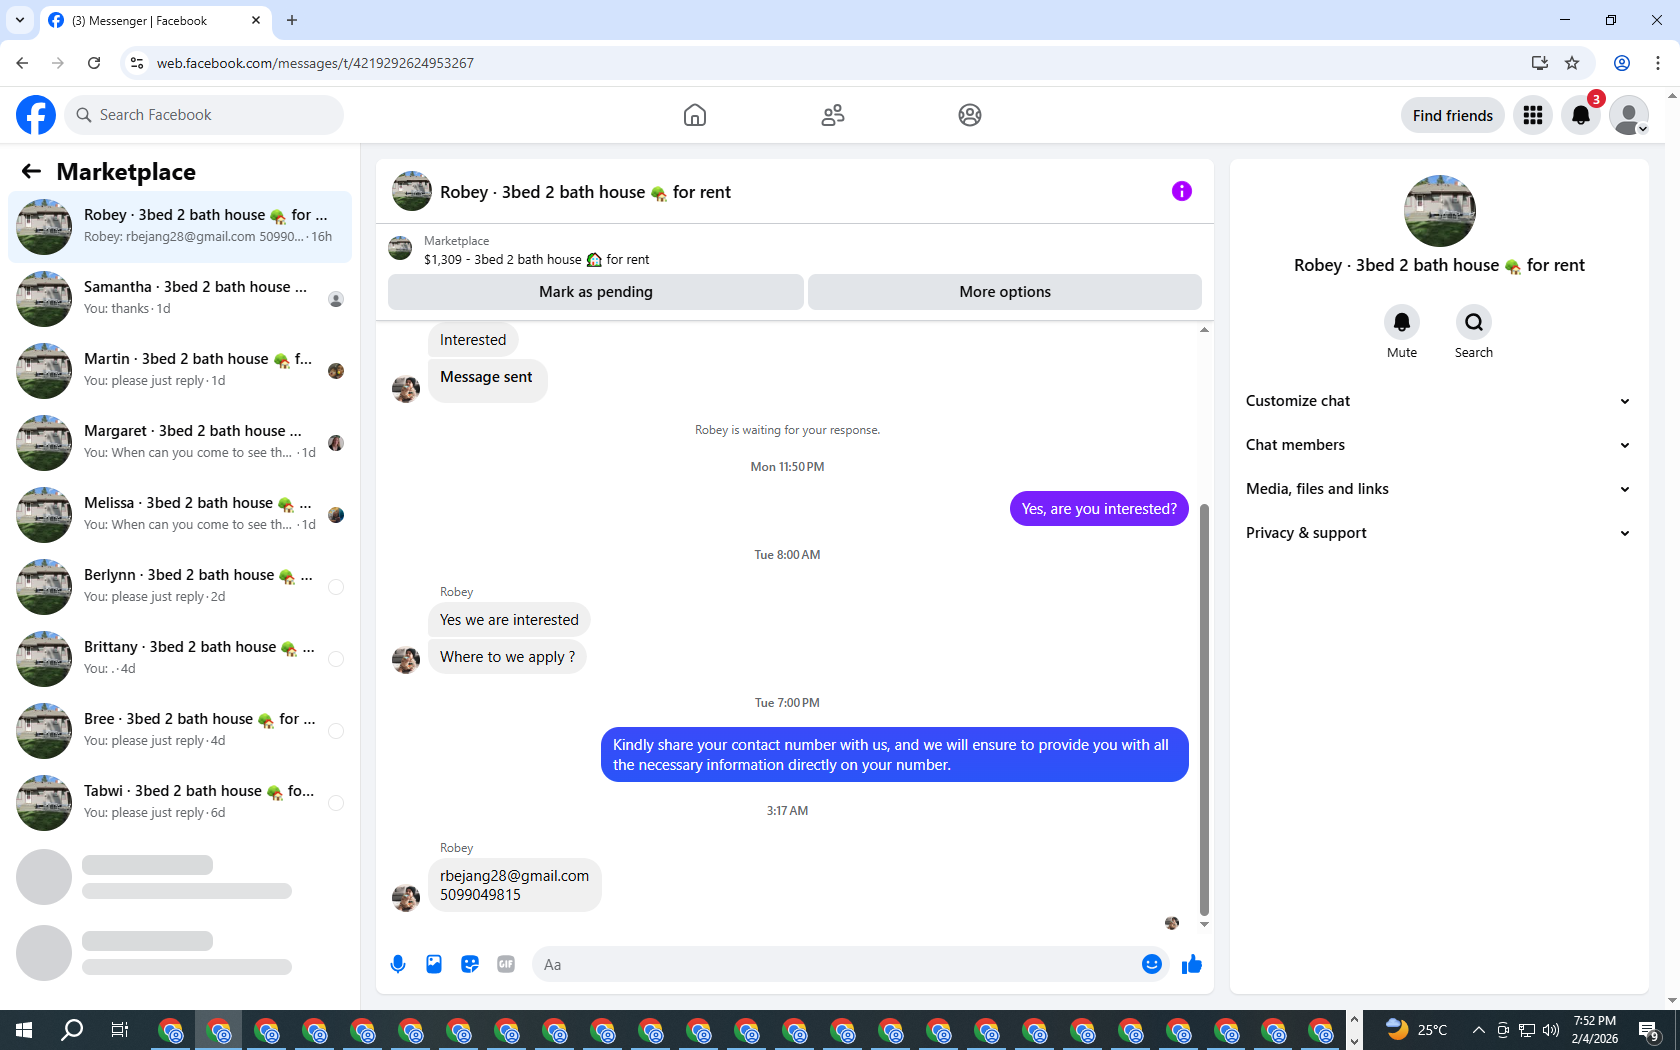This screenshot has height=1050, width=1680.
Task: Bookmark this tab with star icon
Action: point(1572,63)
